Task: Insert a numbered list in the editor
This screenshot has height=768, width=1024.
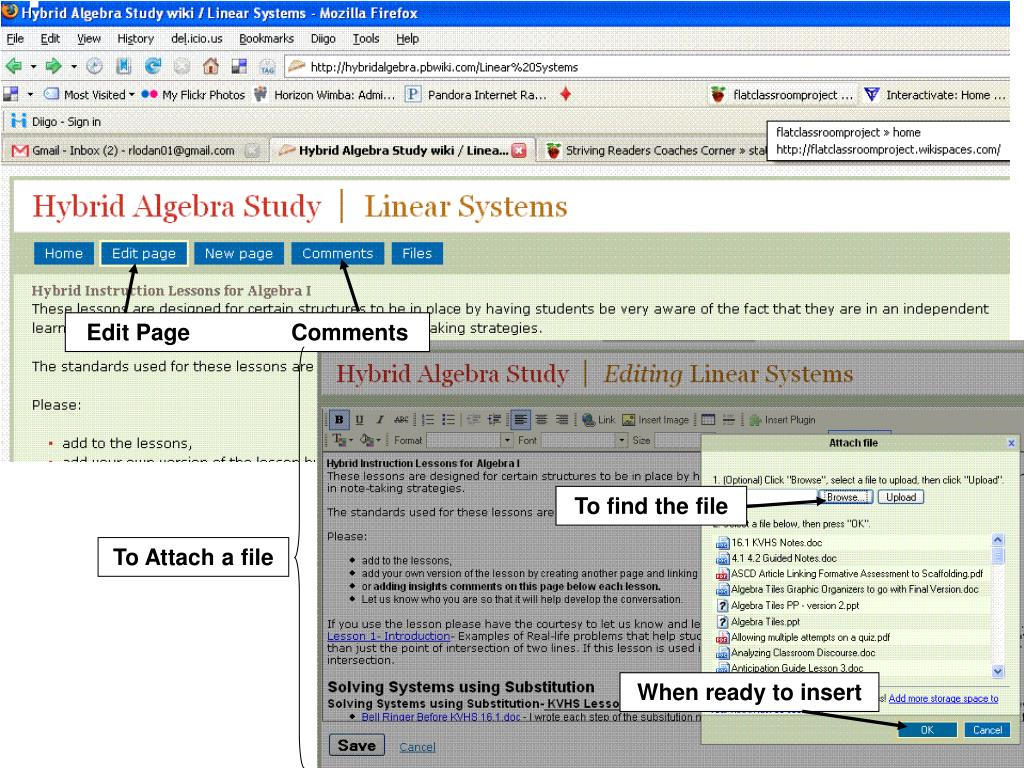Action: 428,420
